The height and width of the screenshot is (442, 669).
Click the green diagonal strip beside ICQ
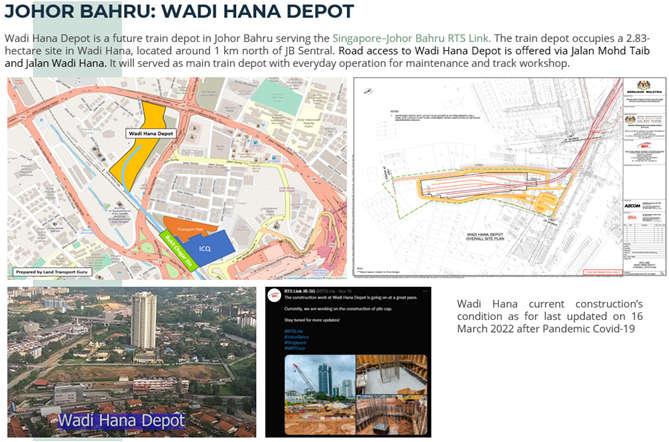pos(179,251)
